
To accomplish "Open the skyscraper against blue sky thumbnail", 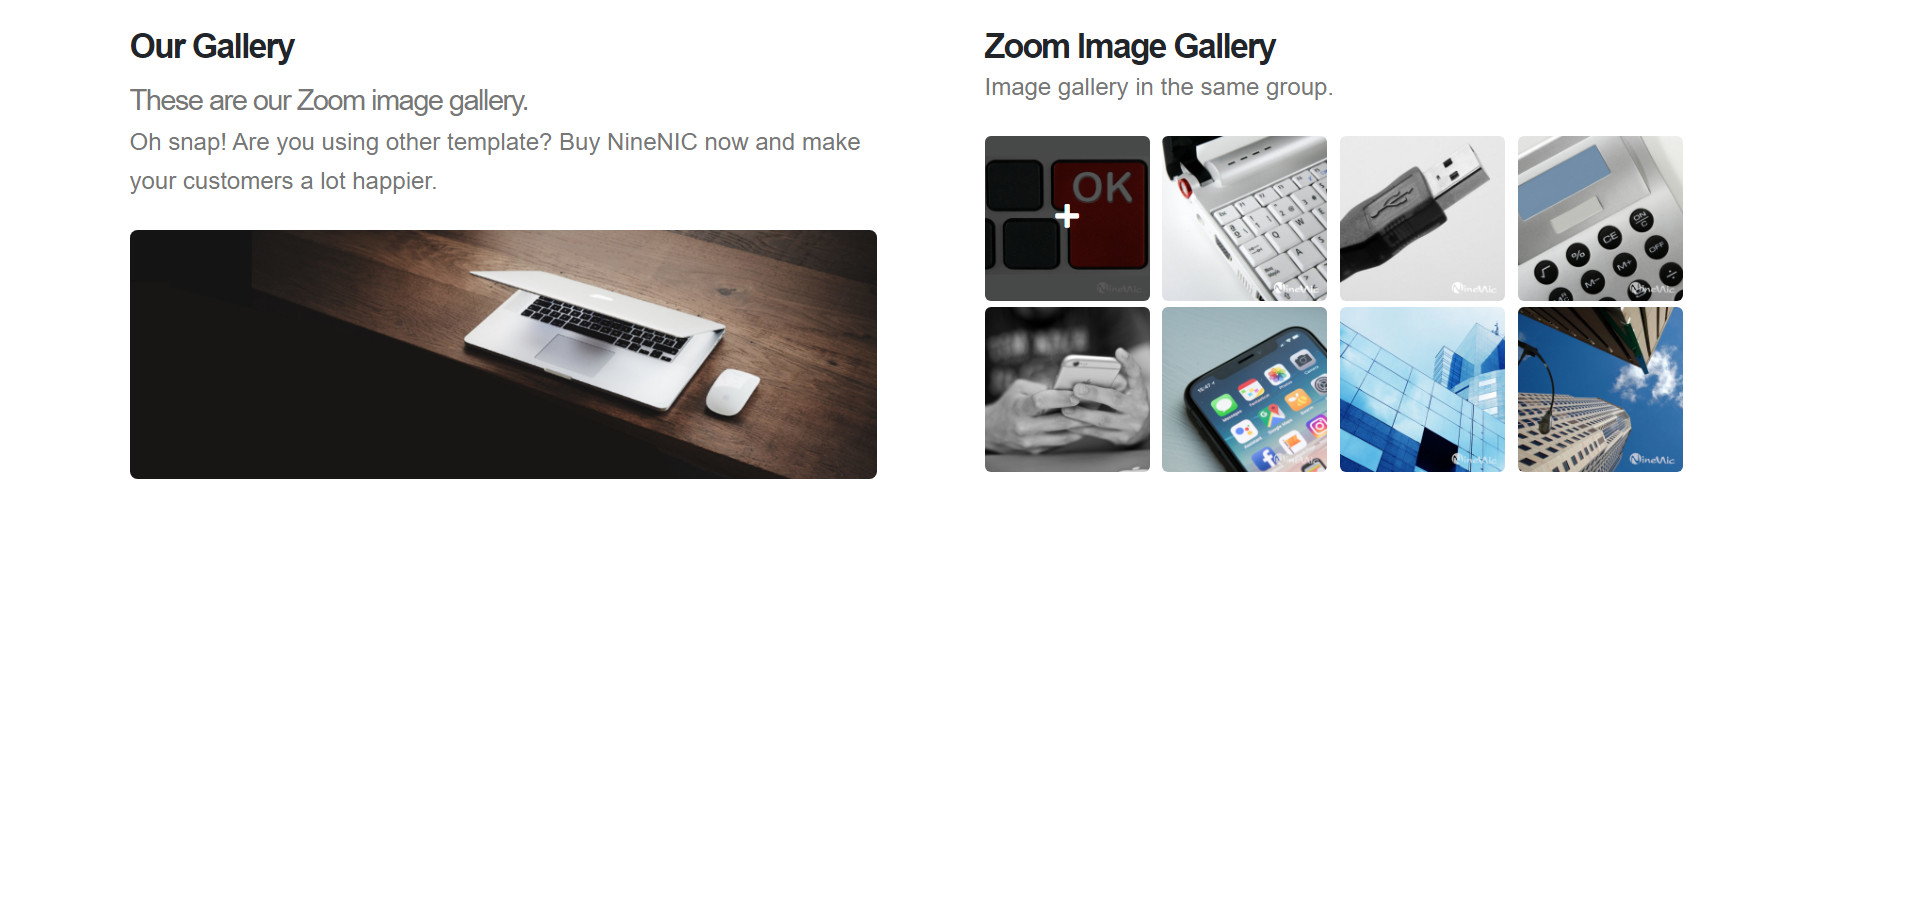I will pos(1600,389).
